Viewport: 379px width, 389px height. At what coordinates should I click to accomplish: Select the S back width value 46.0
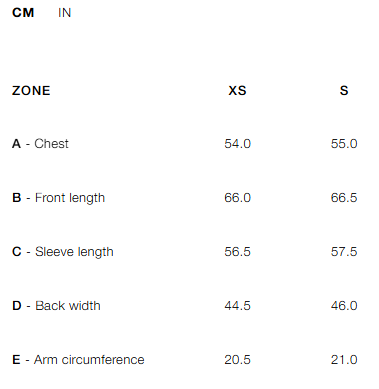[344, 306]
